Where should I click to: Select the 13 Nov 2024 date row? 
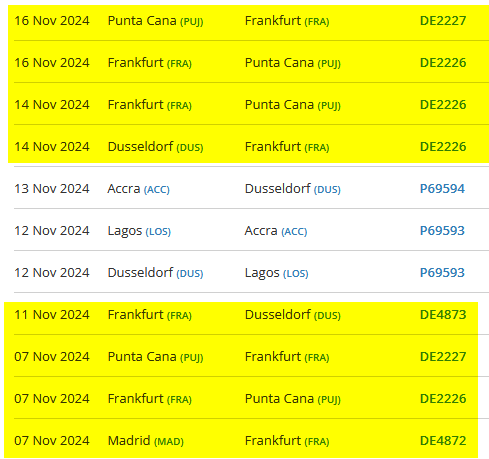coord(251,189)
